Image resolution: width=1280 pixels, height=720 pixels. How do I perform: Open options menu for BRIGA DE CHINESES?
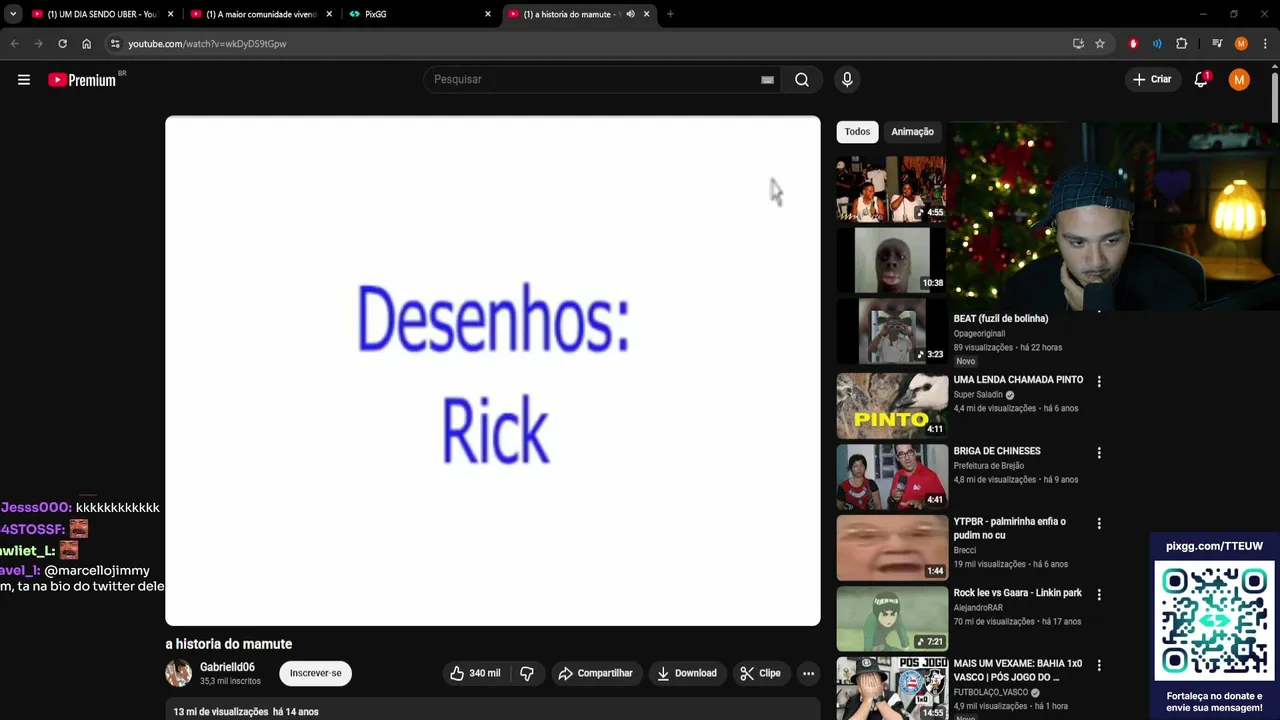pyautogui.click(x=1099, y=452)
